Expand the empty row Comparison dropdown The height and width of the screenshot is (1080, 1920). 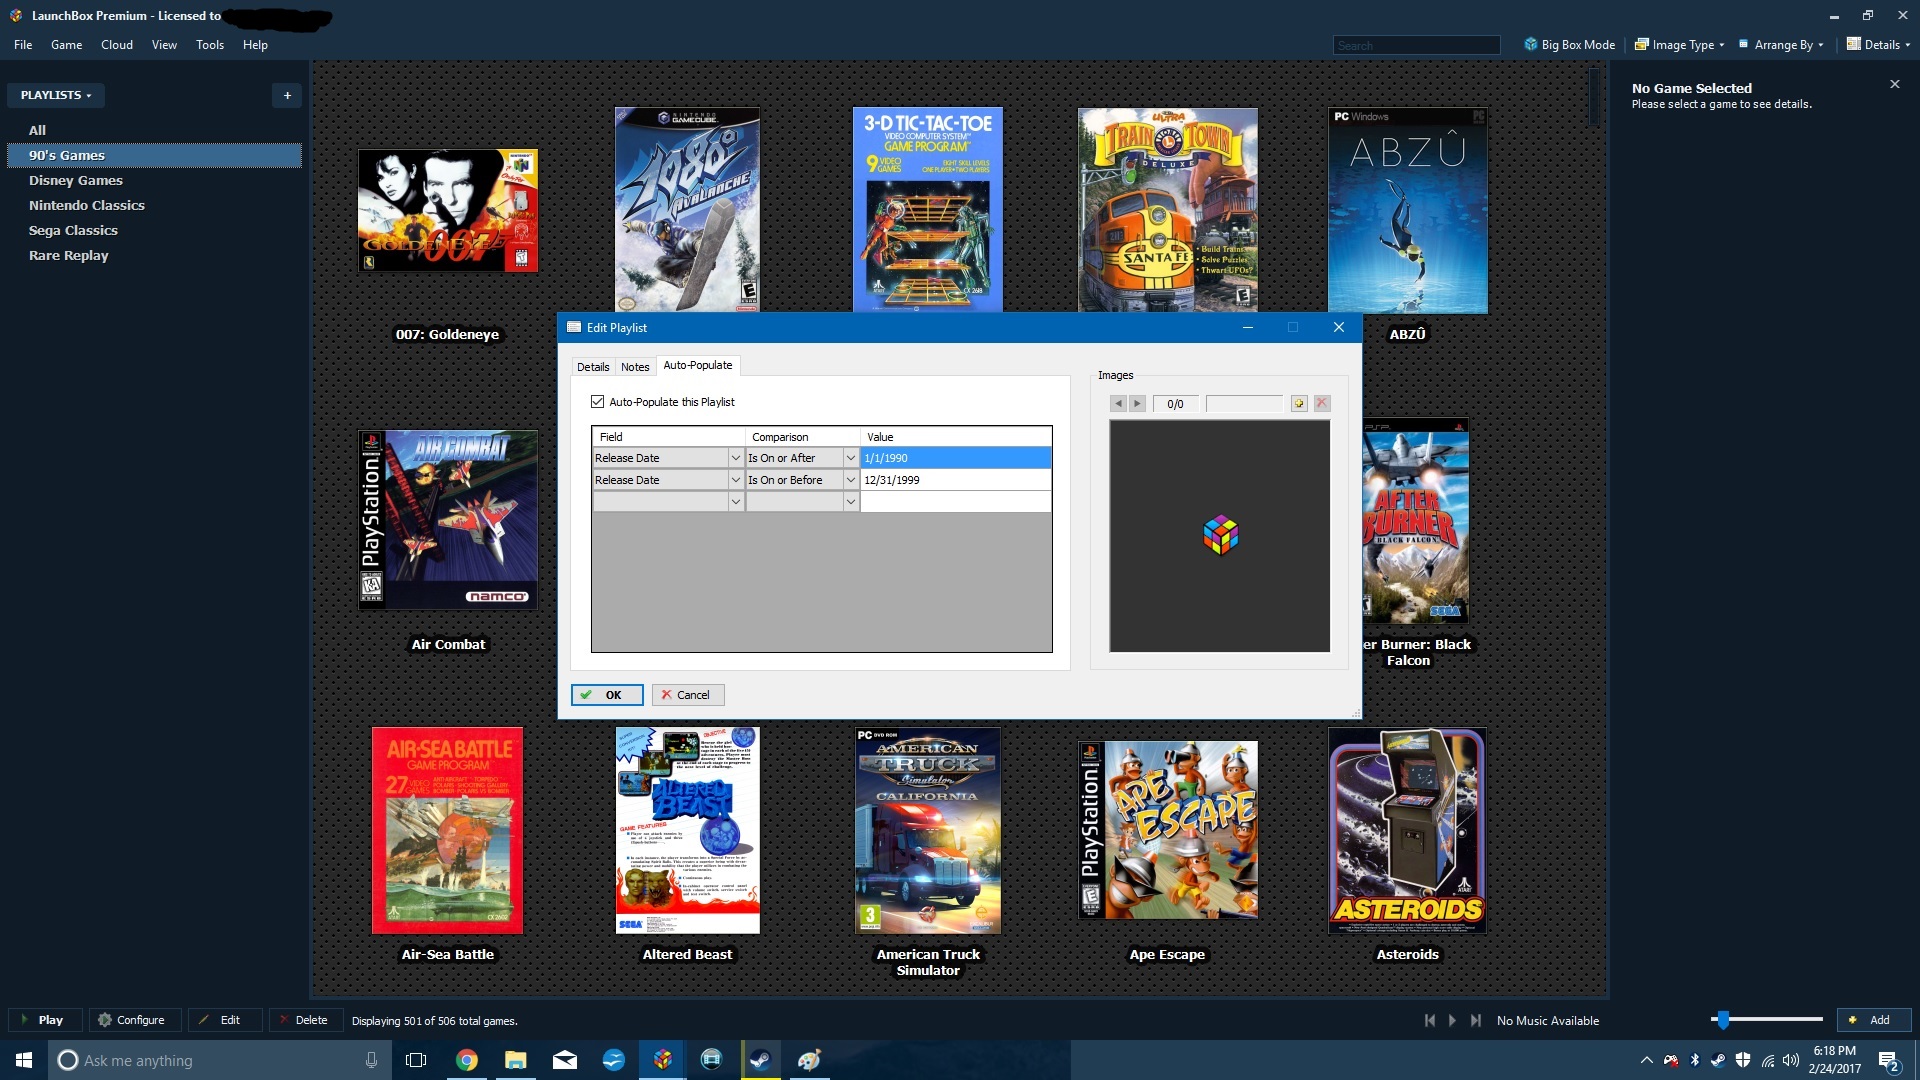click(x=851, y=502)
